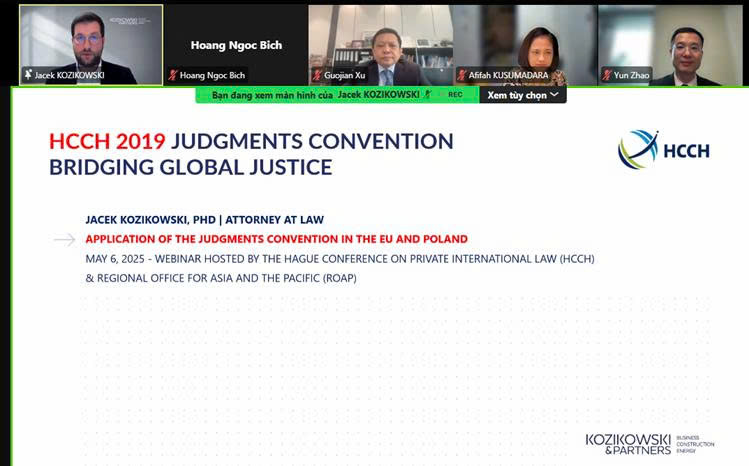The width and height of the screenshot is (749, 466).
Task: Click 'JACEK KOZIKOWSKI, PHD | ATTORNEY AT LAW' text
Action: pos(204,220)
